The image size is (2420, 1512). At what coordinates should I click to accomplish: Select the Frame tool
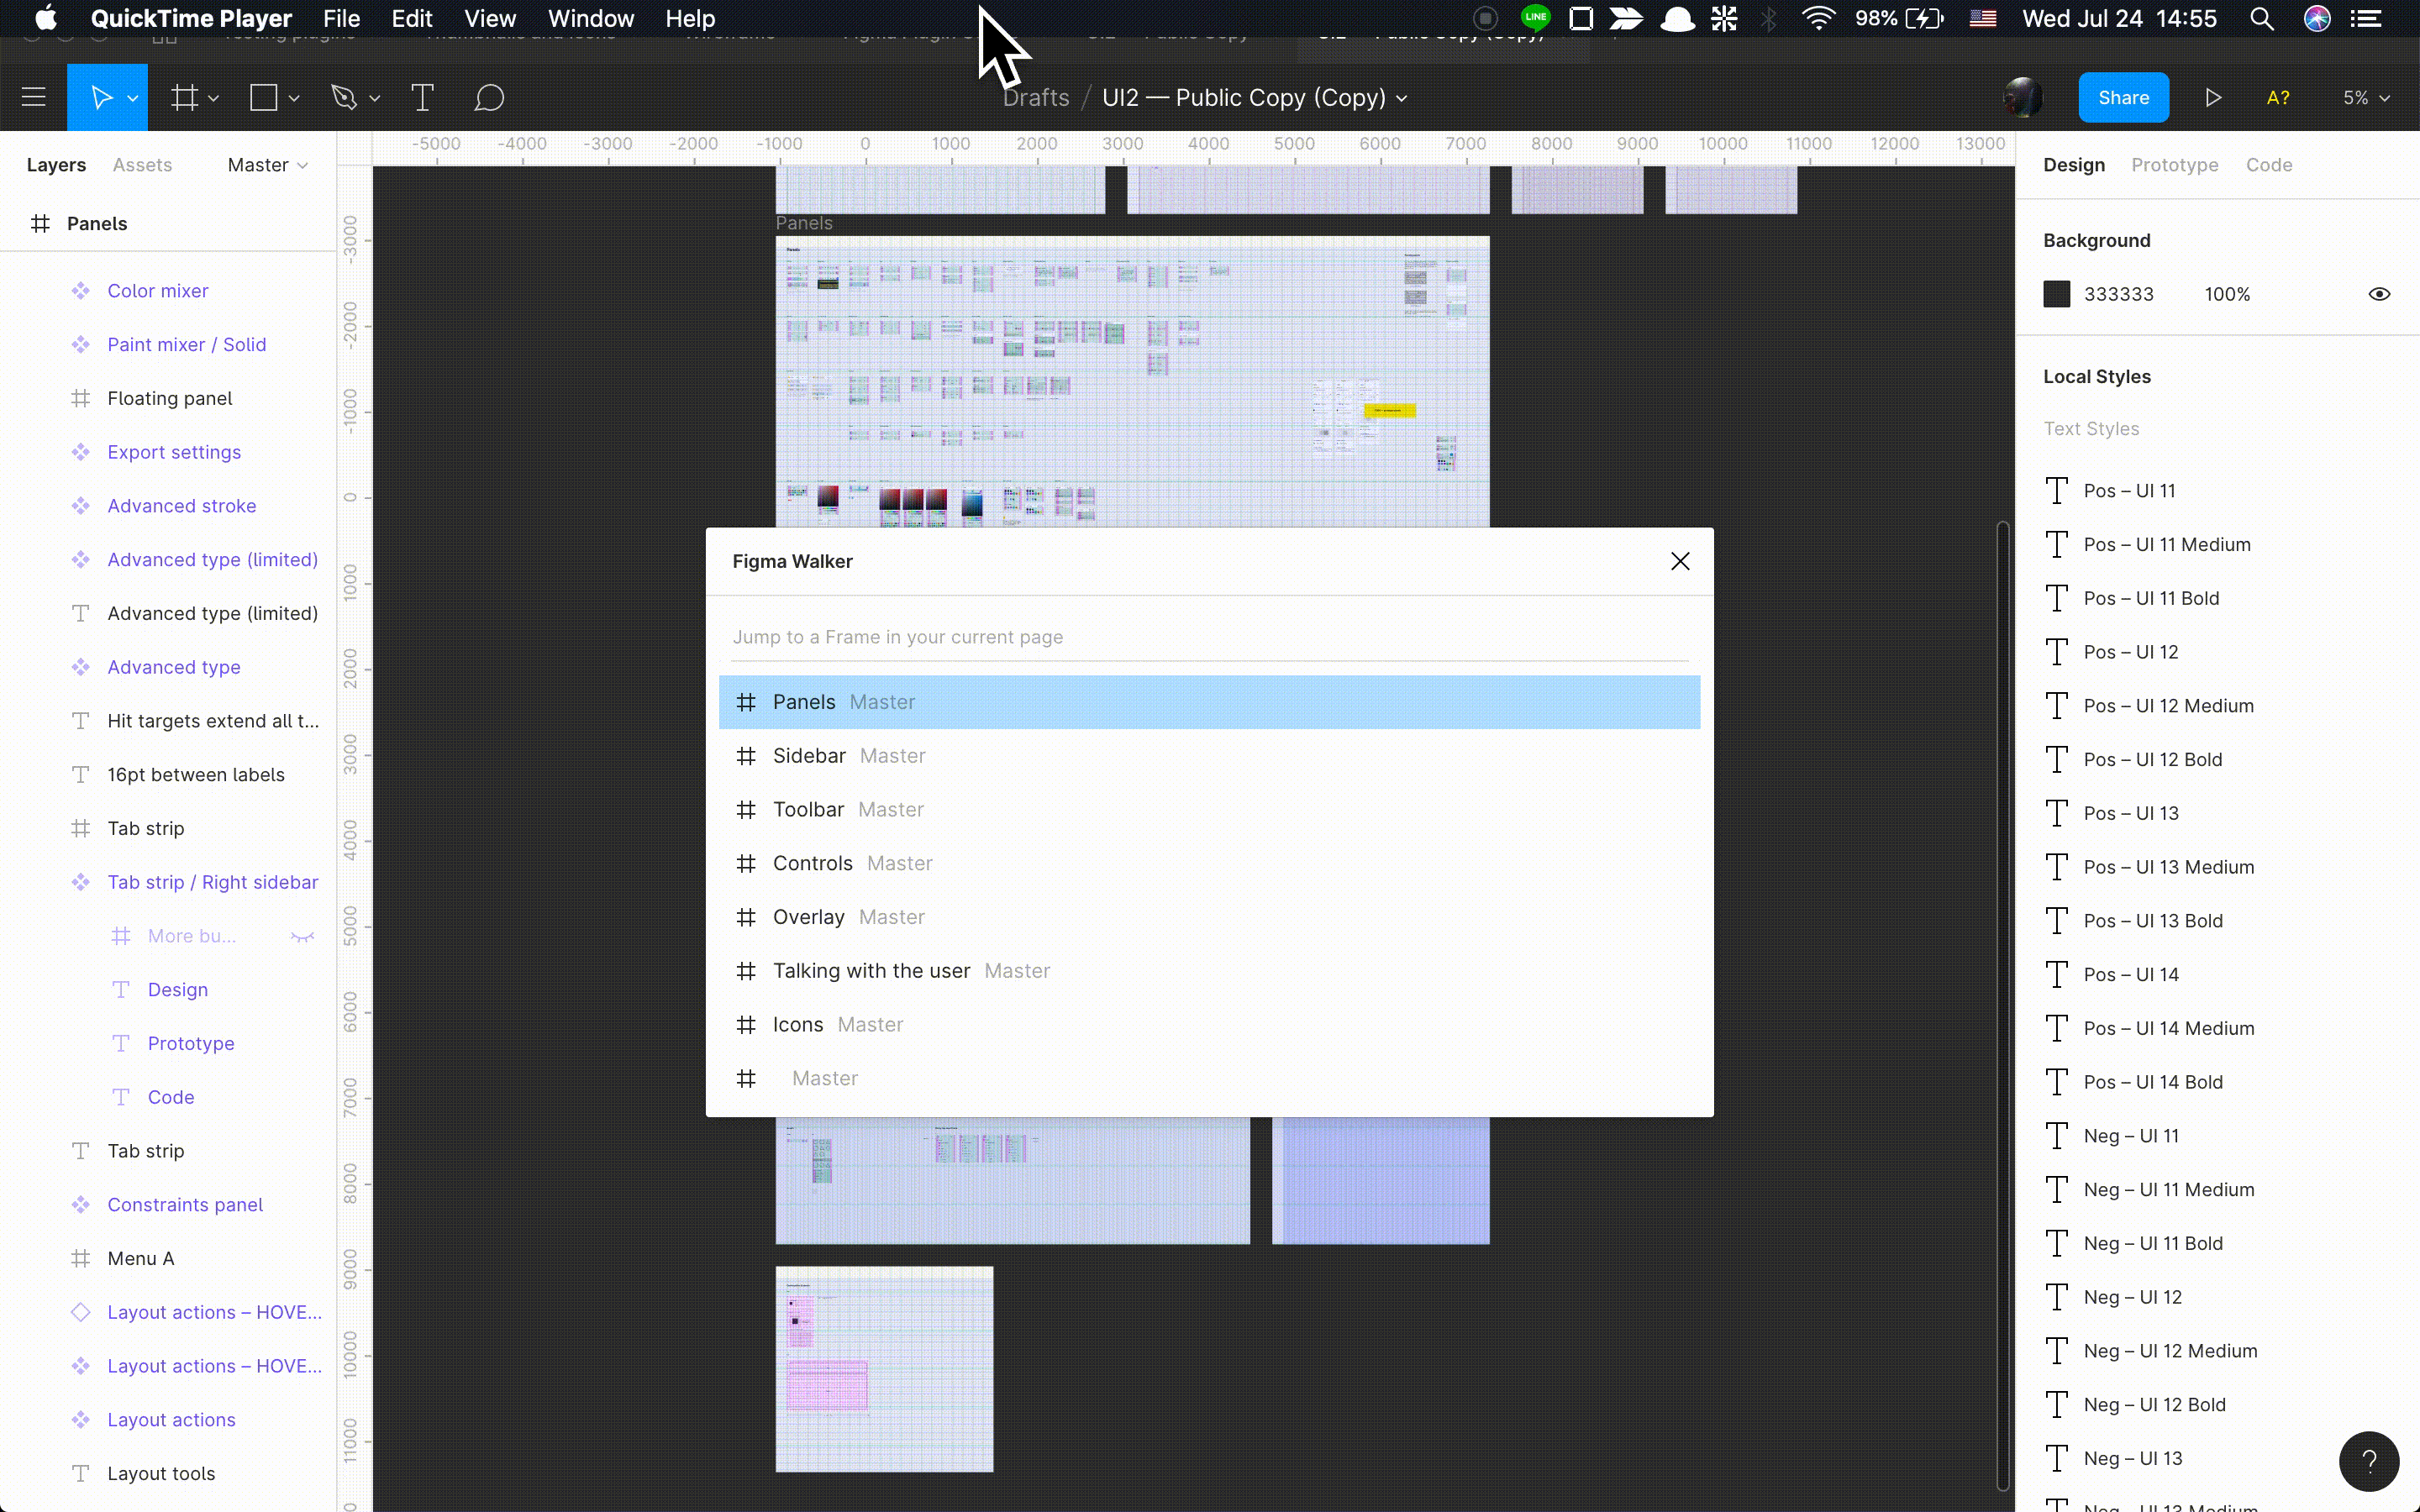(184, 98)
